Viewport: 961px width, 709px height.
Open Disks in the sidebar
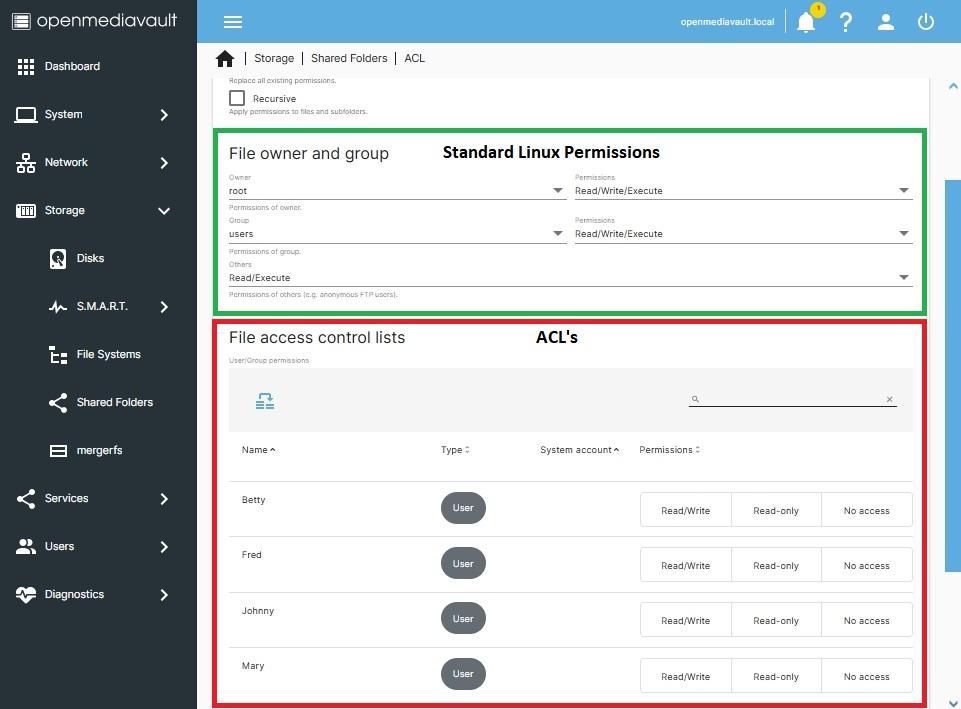pyautogui.click(x=90, y=258)
